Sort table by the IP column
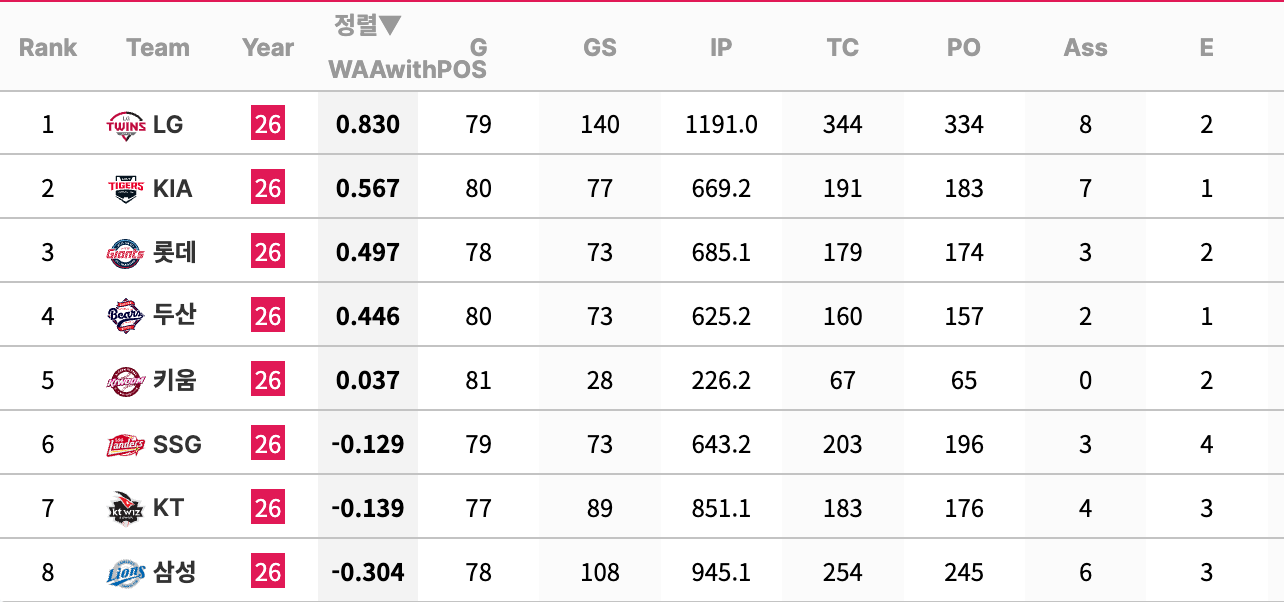This screenshot has height=602, width=1284. (x=721, y=47)
